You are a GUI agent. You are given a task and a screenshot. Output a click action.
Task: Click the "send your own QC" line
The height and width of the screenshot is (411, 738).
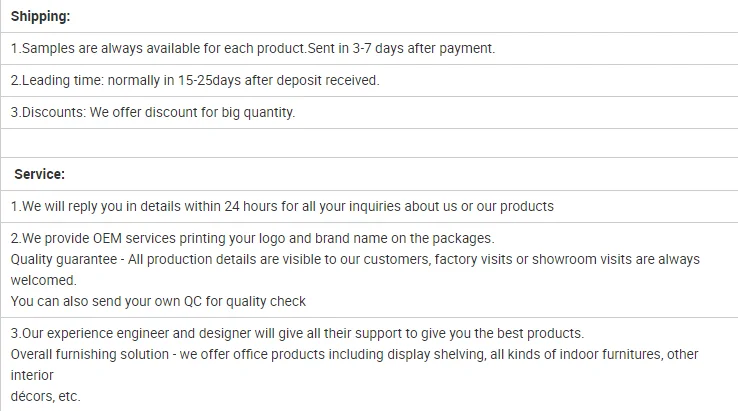158,301
